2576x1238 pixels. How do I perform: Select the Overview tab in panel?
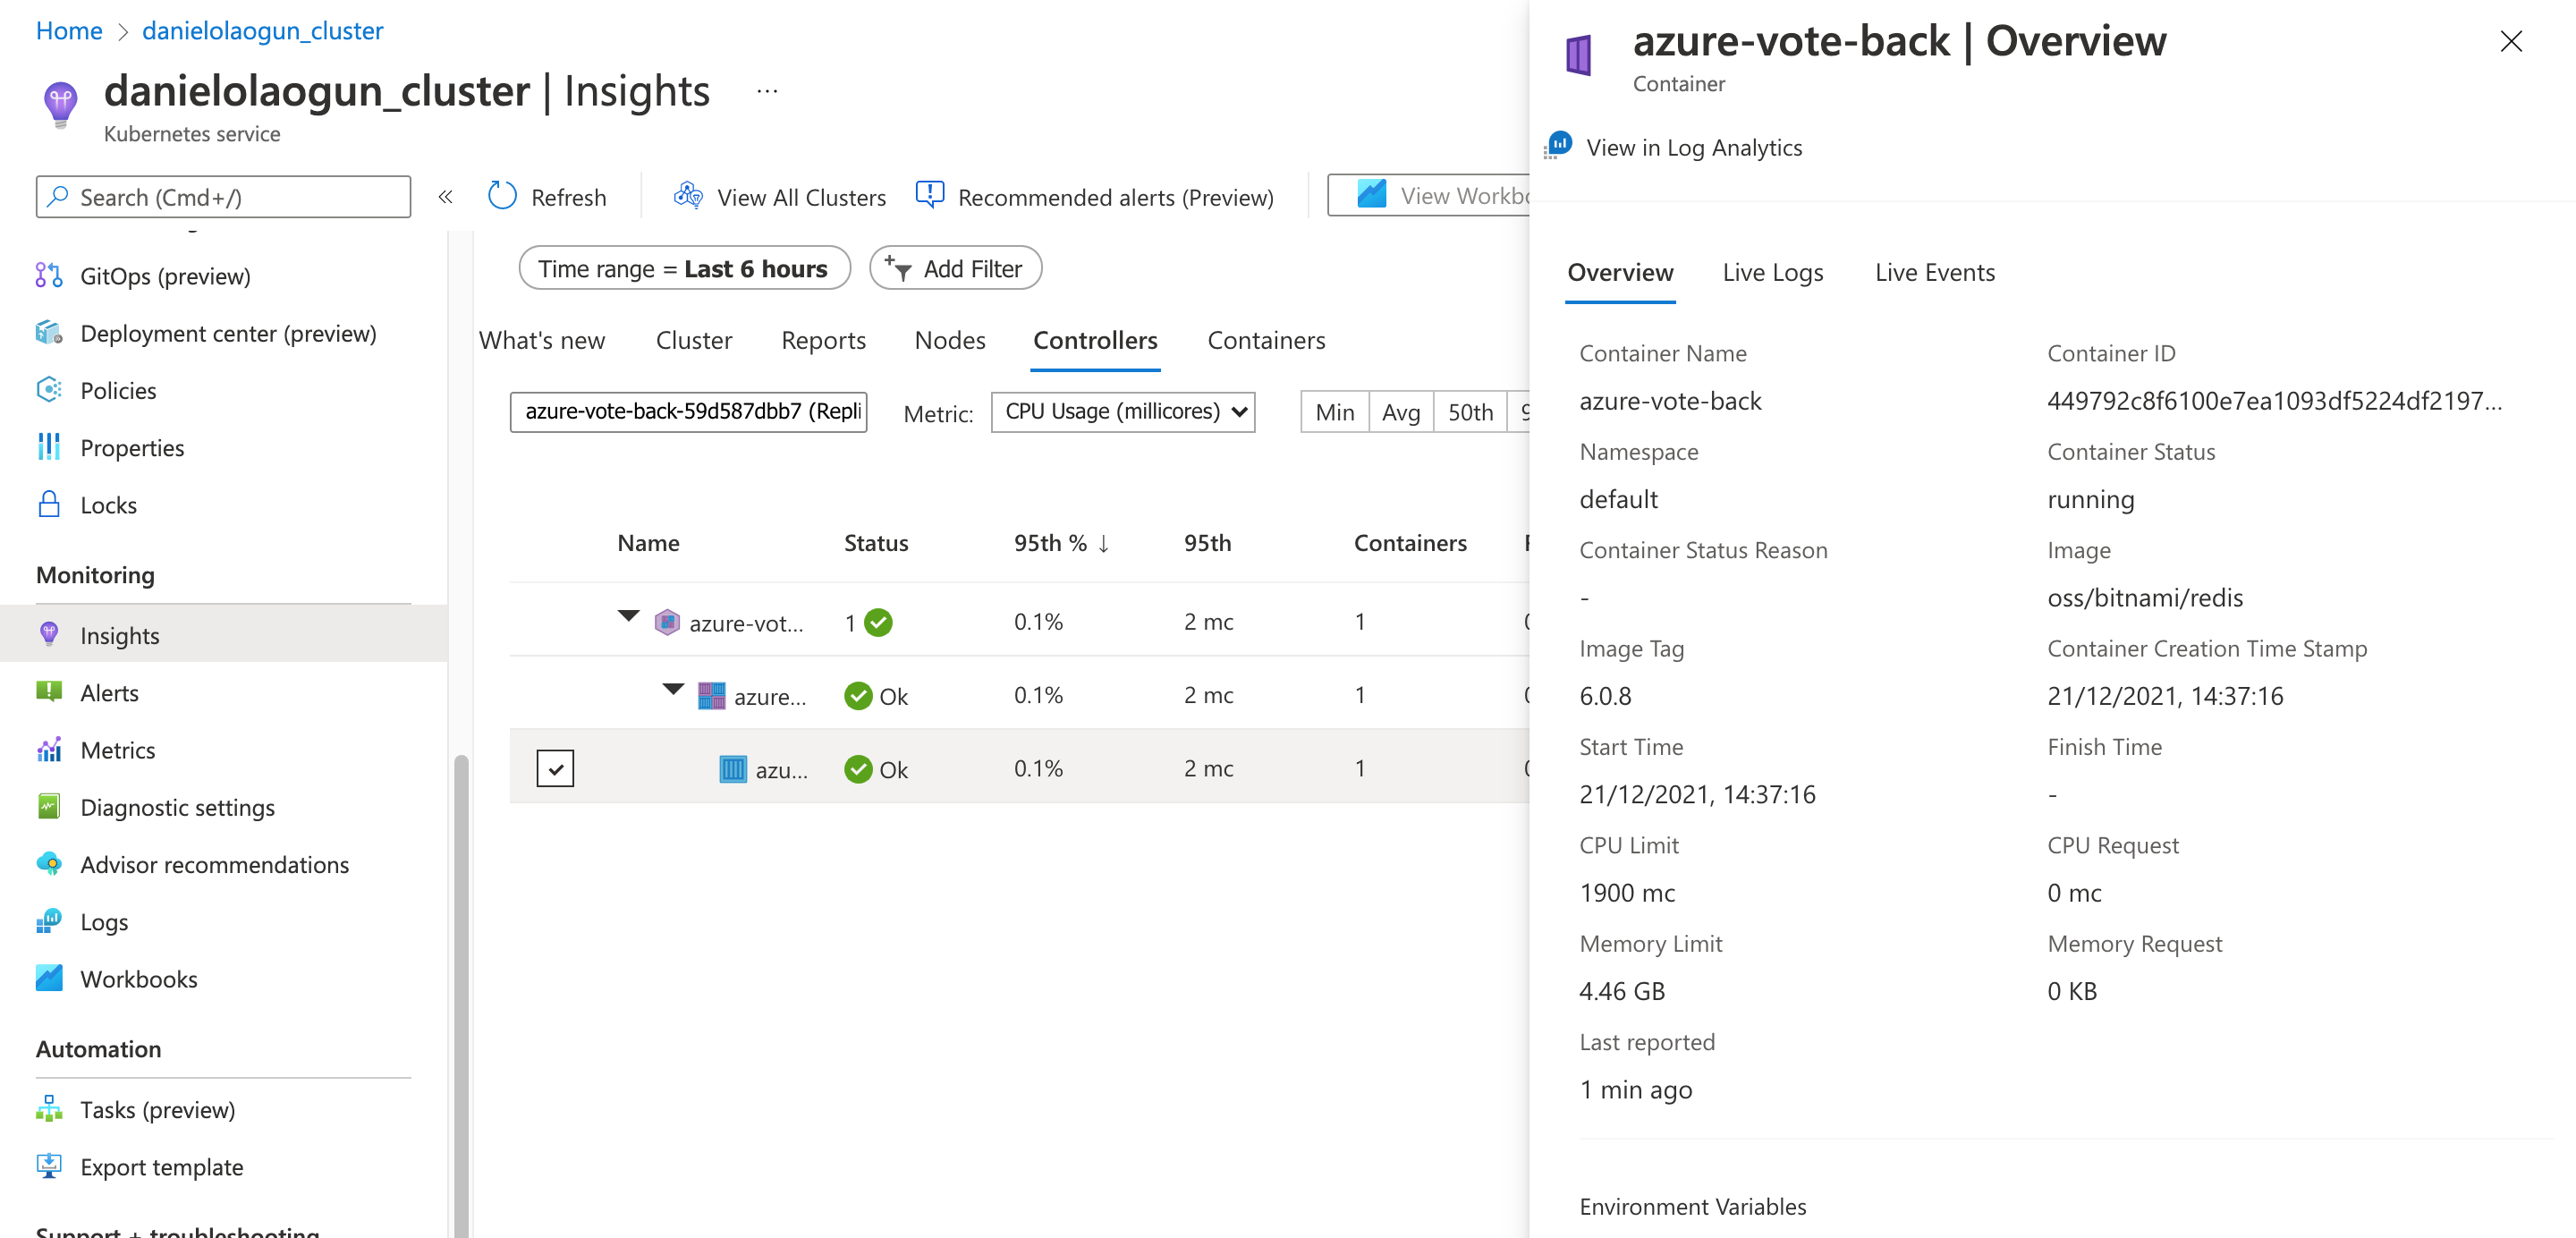pos(1620,272)
